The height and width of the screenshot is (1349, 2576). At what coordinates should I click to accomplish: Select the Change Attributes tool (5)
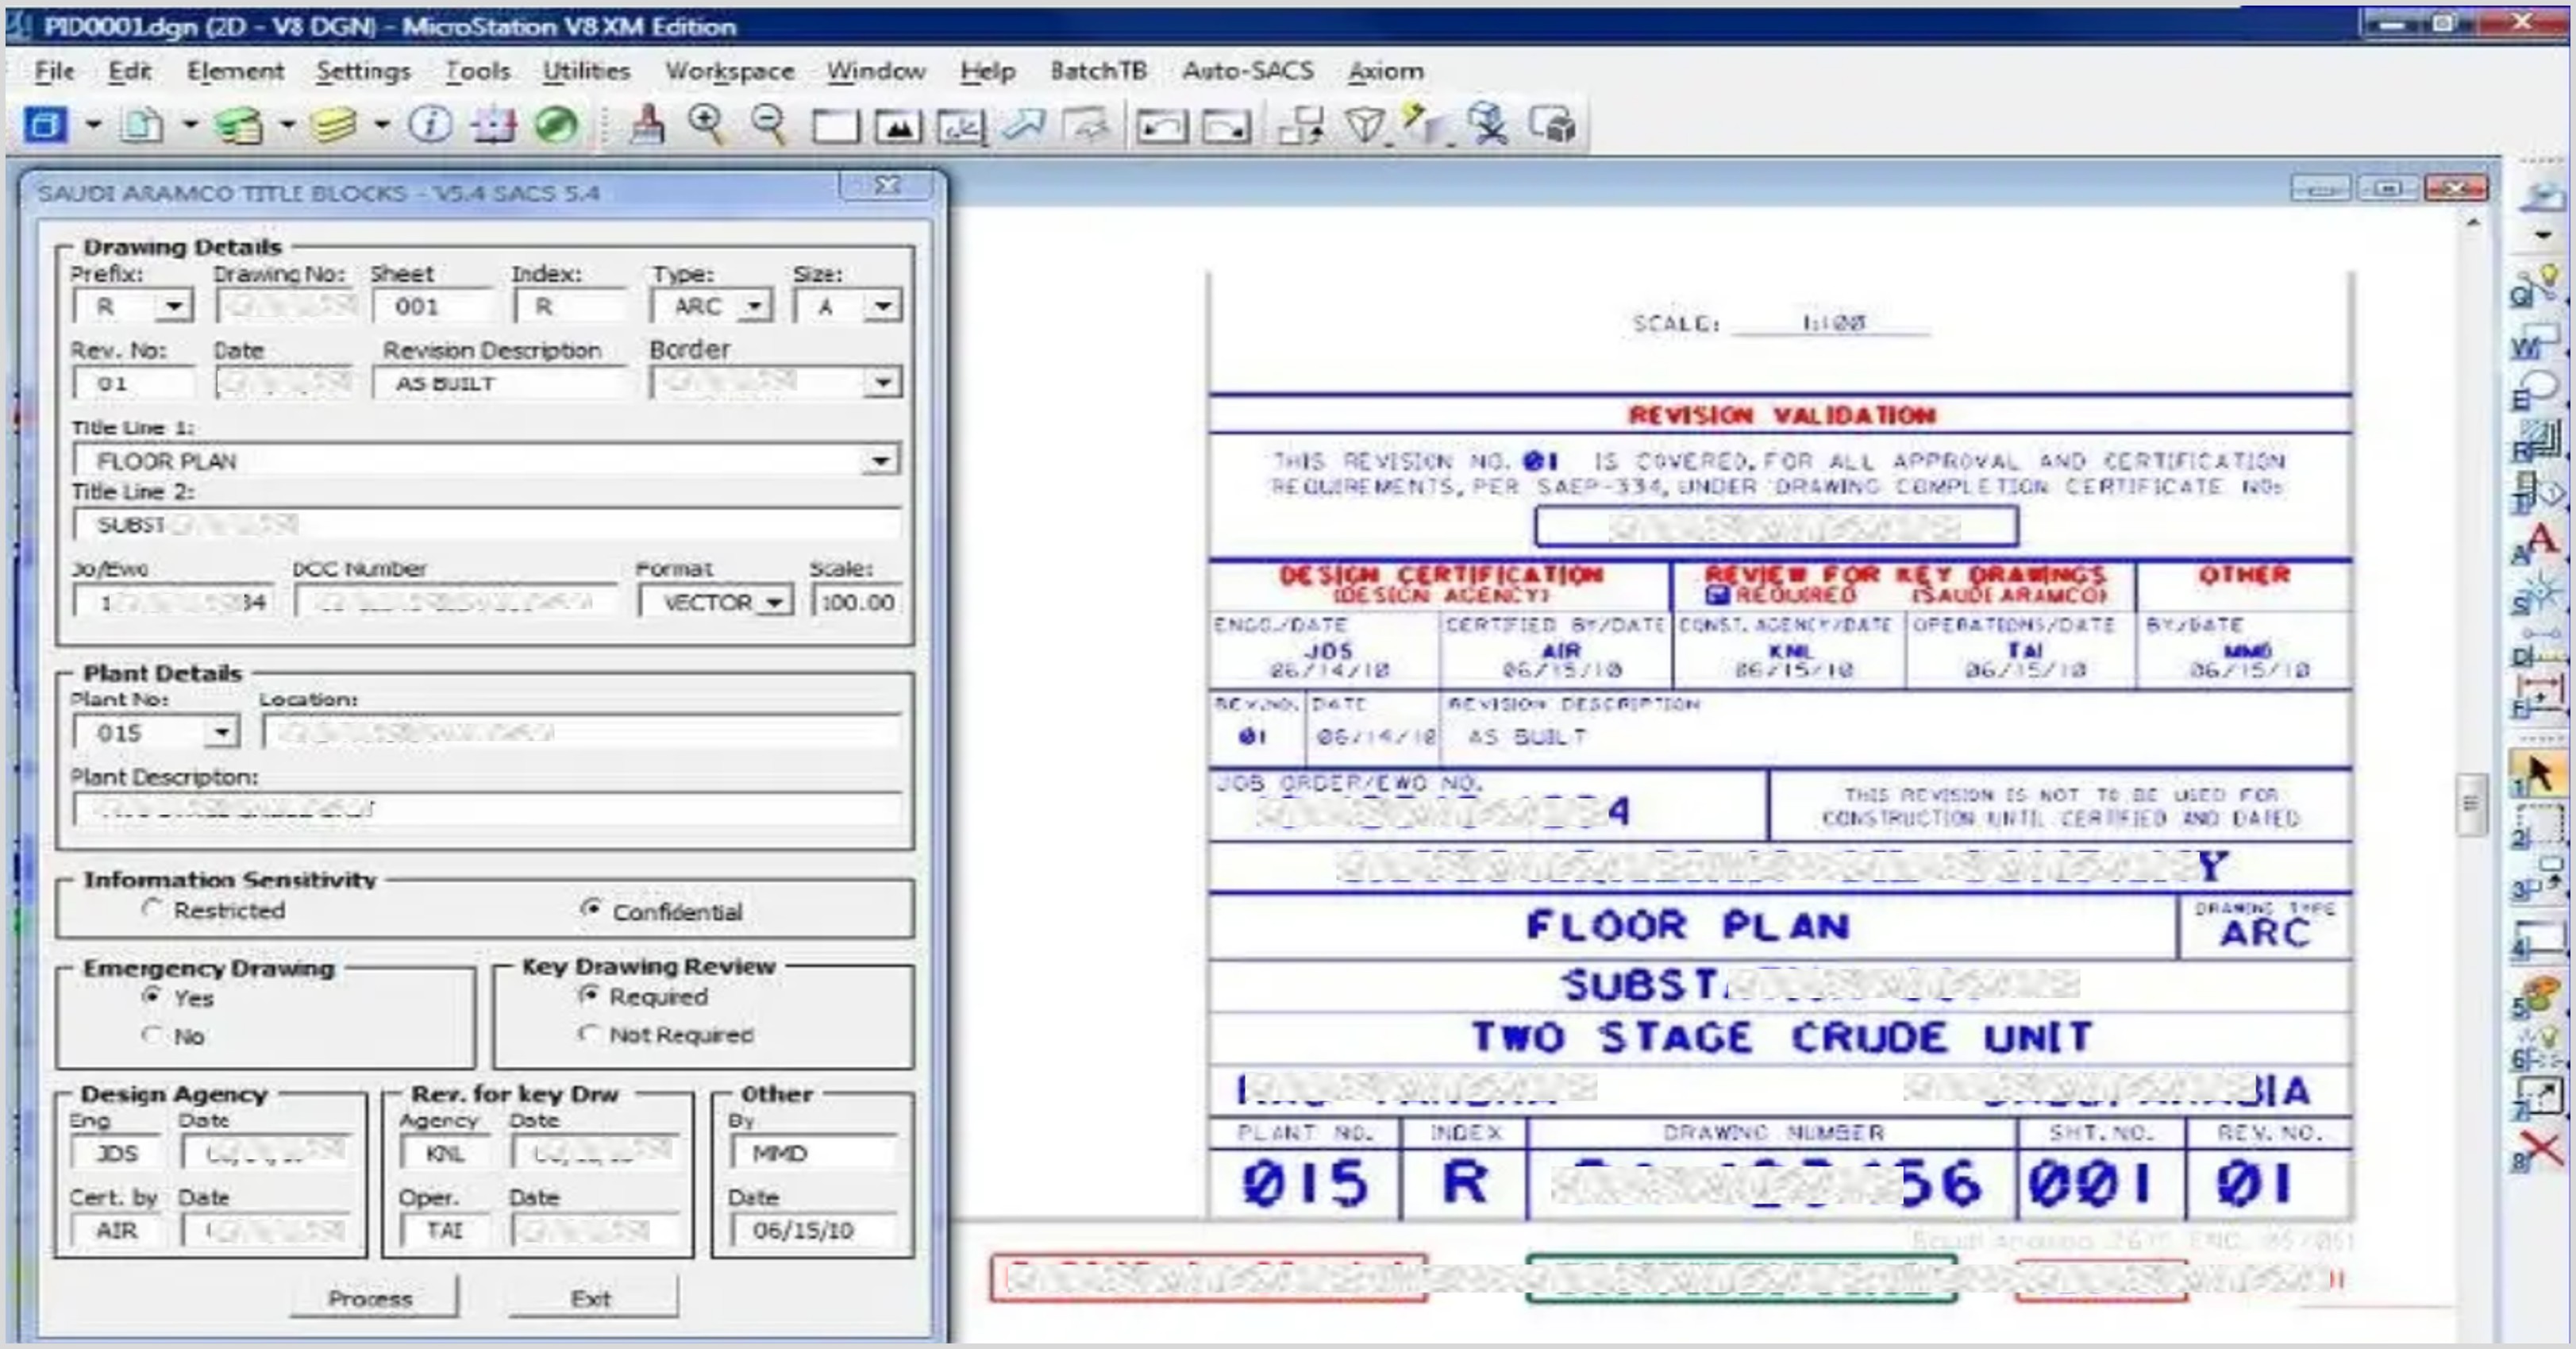2539,996
